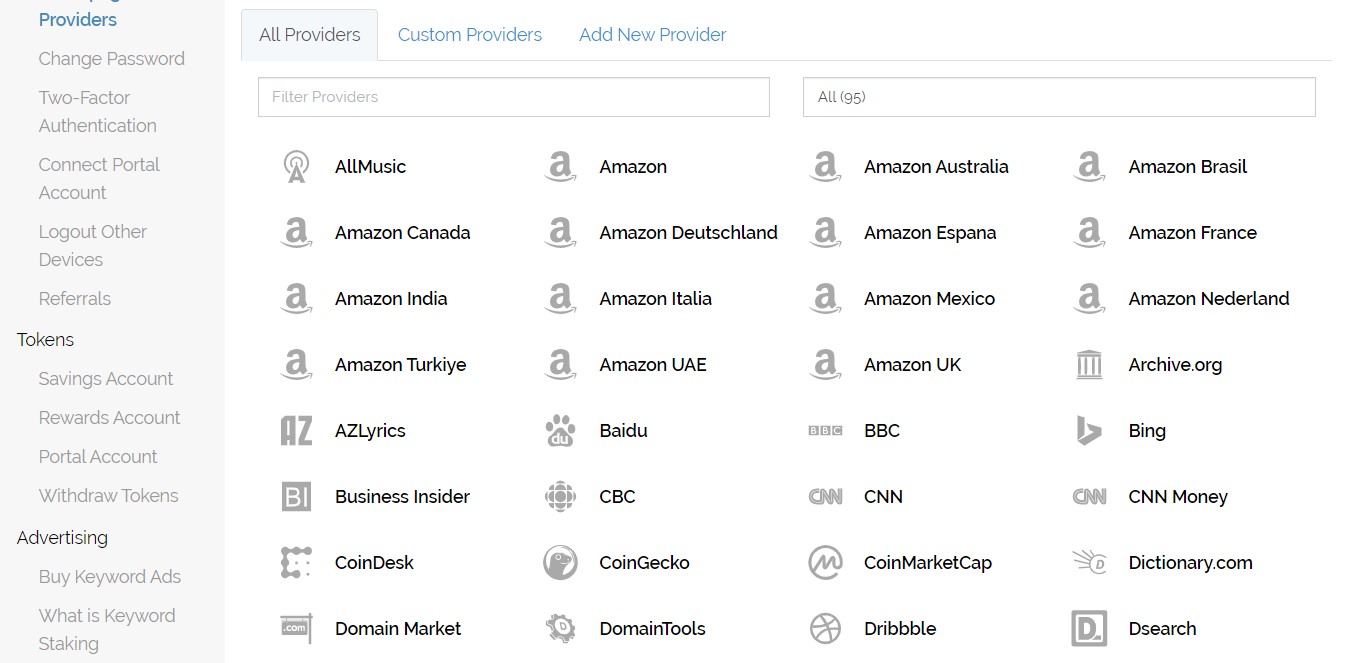Image resolution: width=1347 pixels, height=663 pixels.
Task: Click the Amazon Canada logo icon
Action: pyautogui.click(x=296, y=233)
